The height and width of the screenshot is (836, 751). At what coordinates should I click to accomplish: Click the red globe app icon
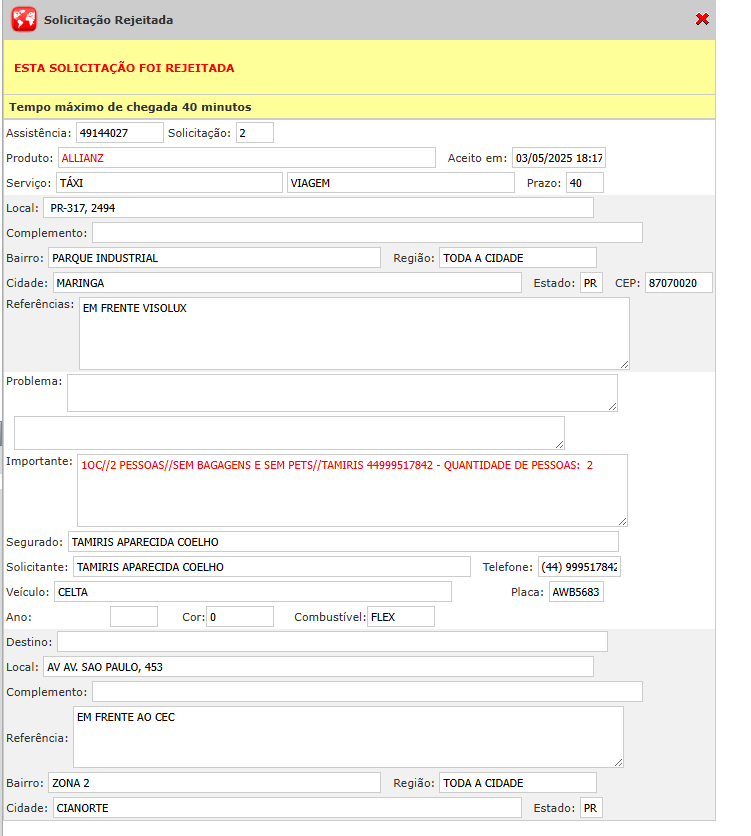click(23, 19)
